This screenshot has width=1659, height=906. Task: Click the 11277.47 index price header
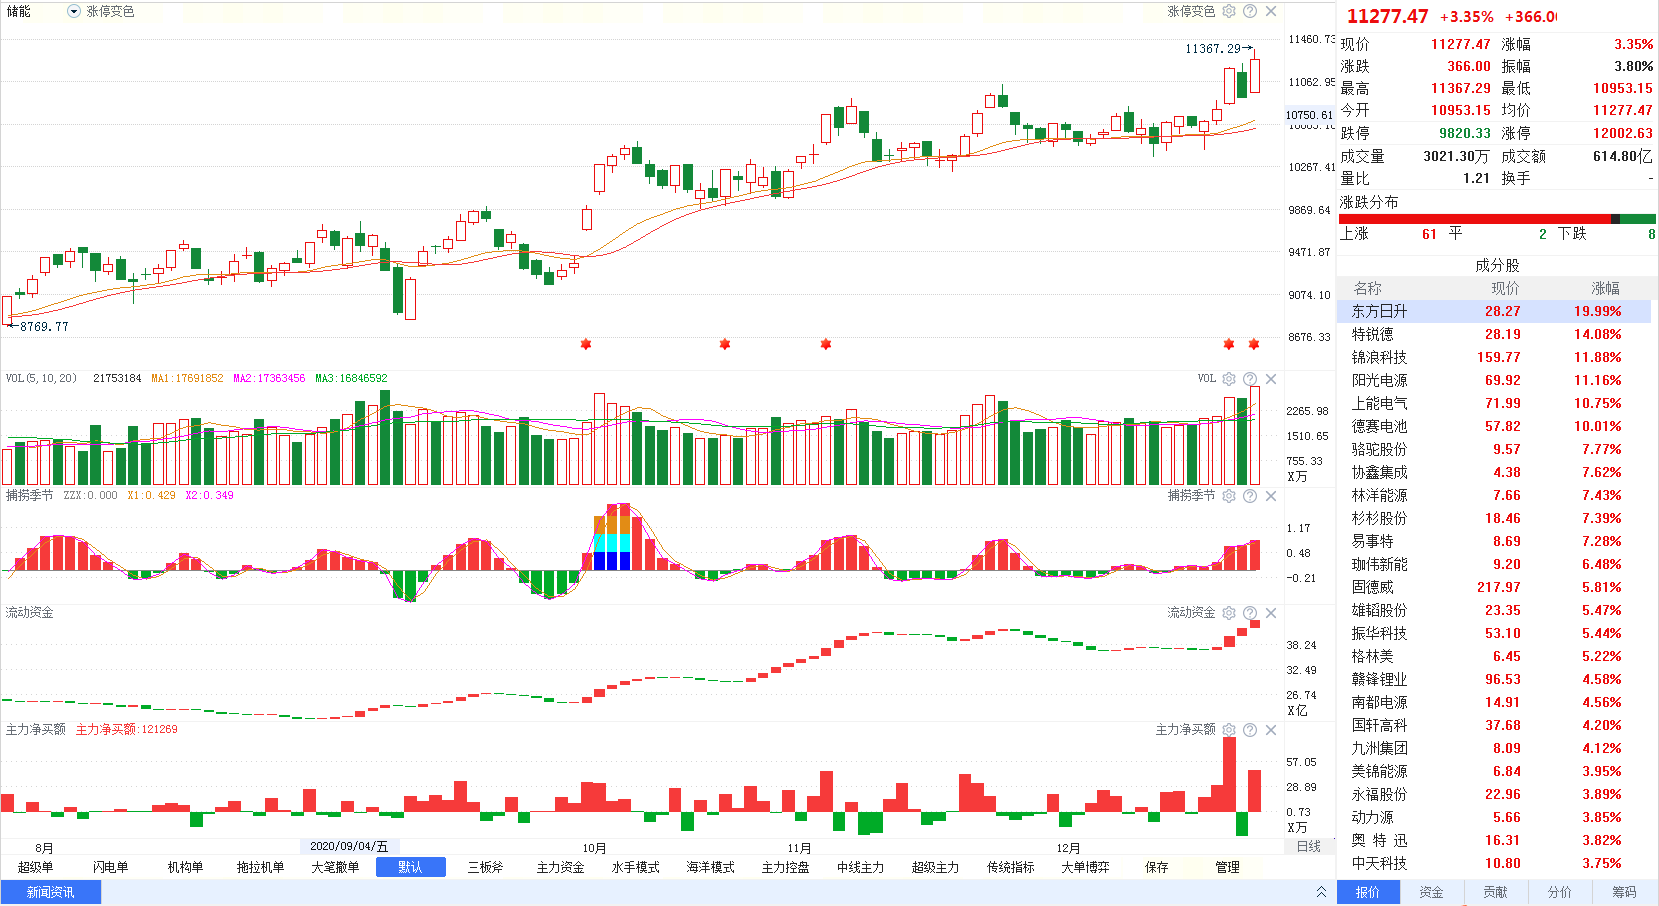pyautogui.click(x=1387, y=16)
